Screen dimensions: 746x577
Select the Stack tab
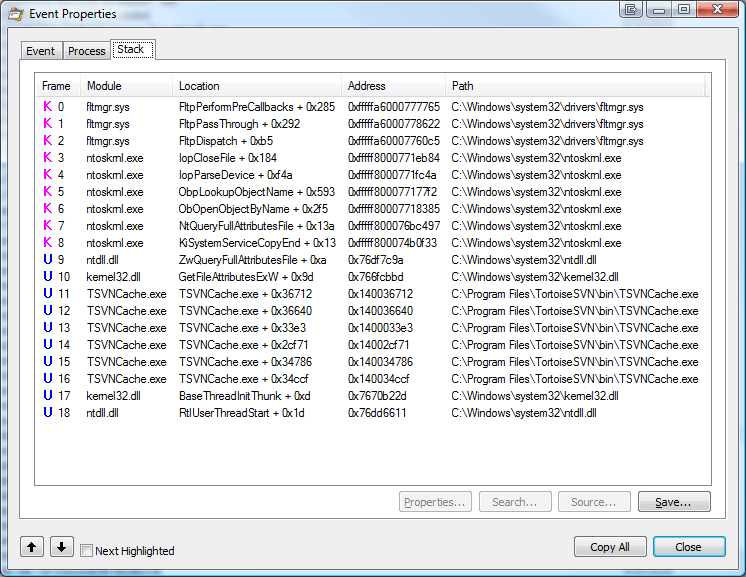(132, 49)
